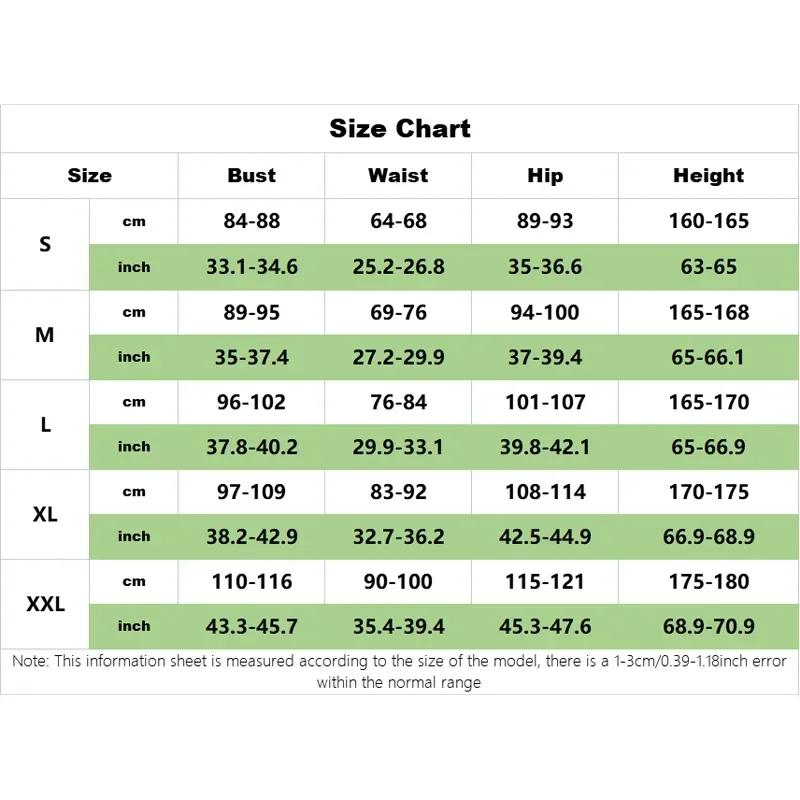Click the 96-102 bust cell
The height and width of the screenshot is (800, 800).
click(252, 402)
